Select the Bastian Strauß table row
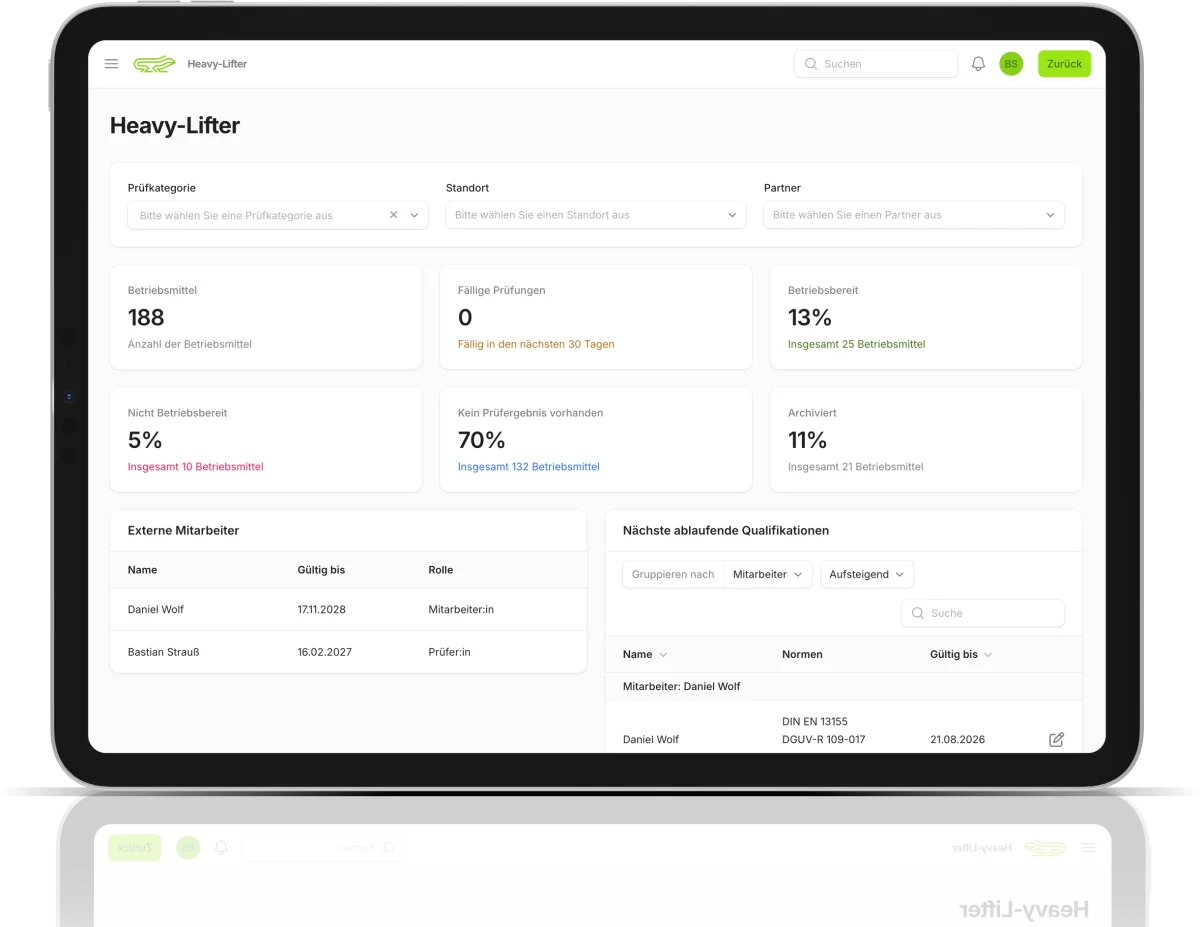Image resolution: width=1200 pixels, height=927 pixels. click(x=348, y=652)
